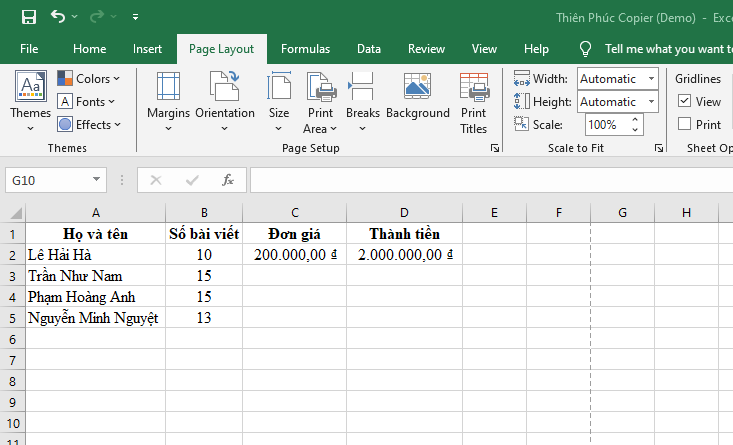Click the Cancel X in the formula bar

click(x=156, y=180)
